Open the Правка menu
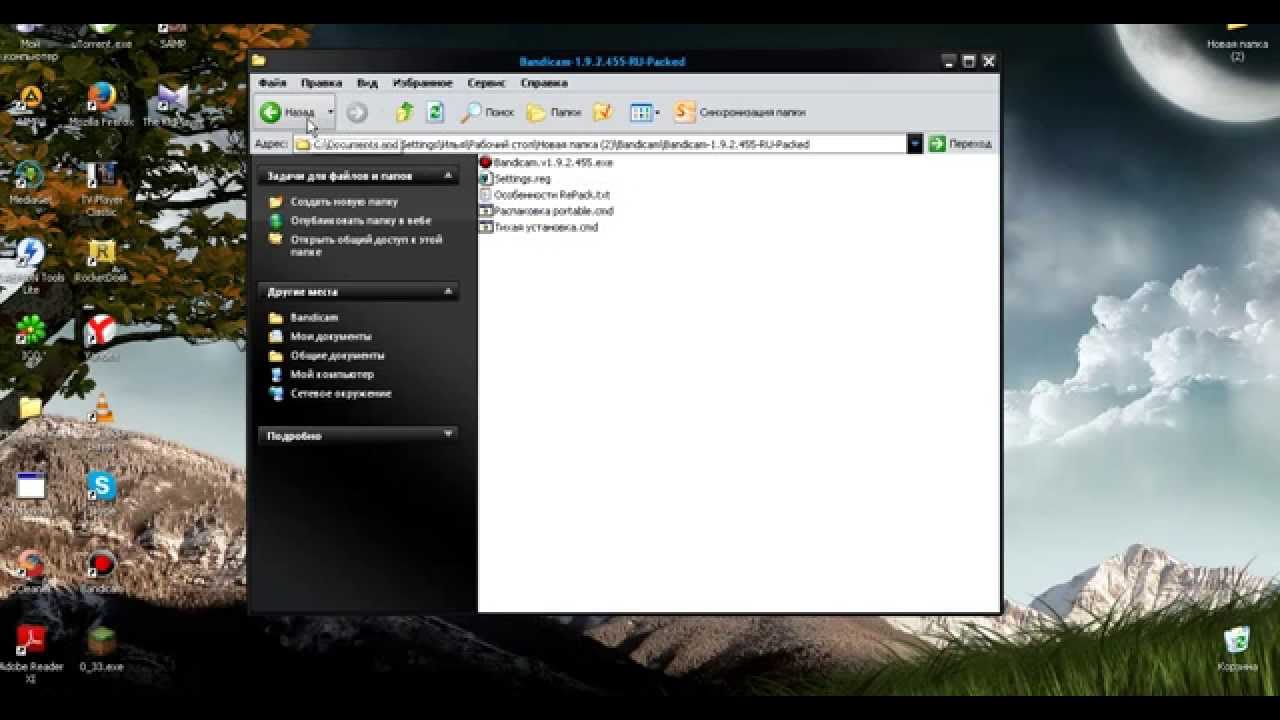Image resolution: width=1280 pixels, height=720 pixels. (321, 83)
